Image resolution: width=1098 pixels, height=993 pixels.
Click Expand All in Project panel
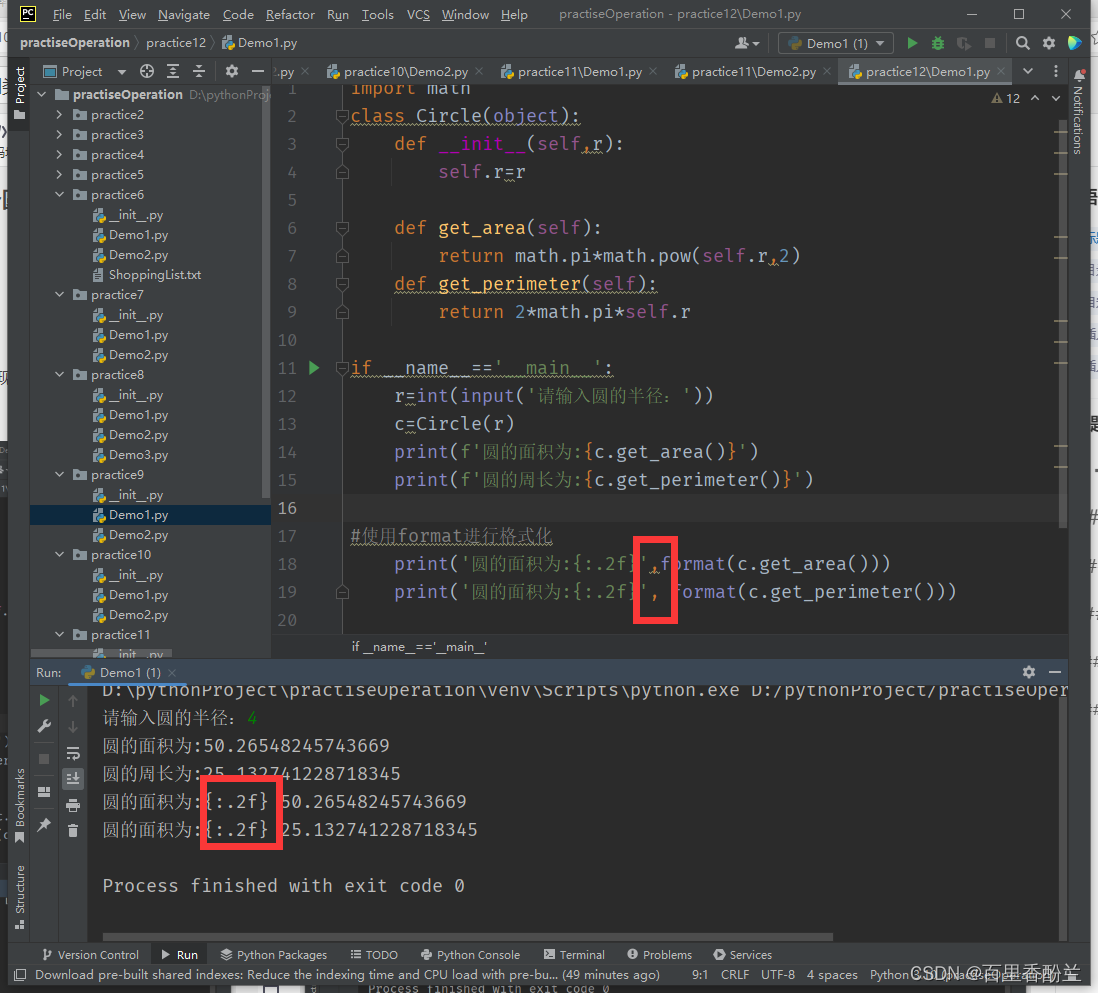[173, 71]
